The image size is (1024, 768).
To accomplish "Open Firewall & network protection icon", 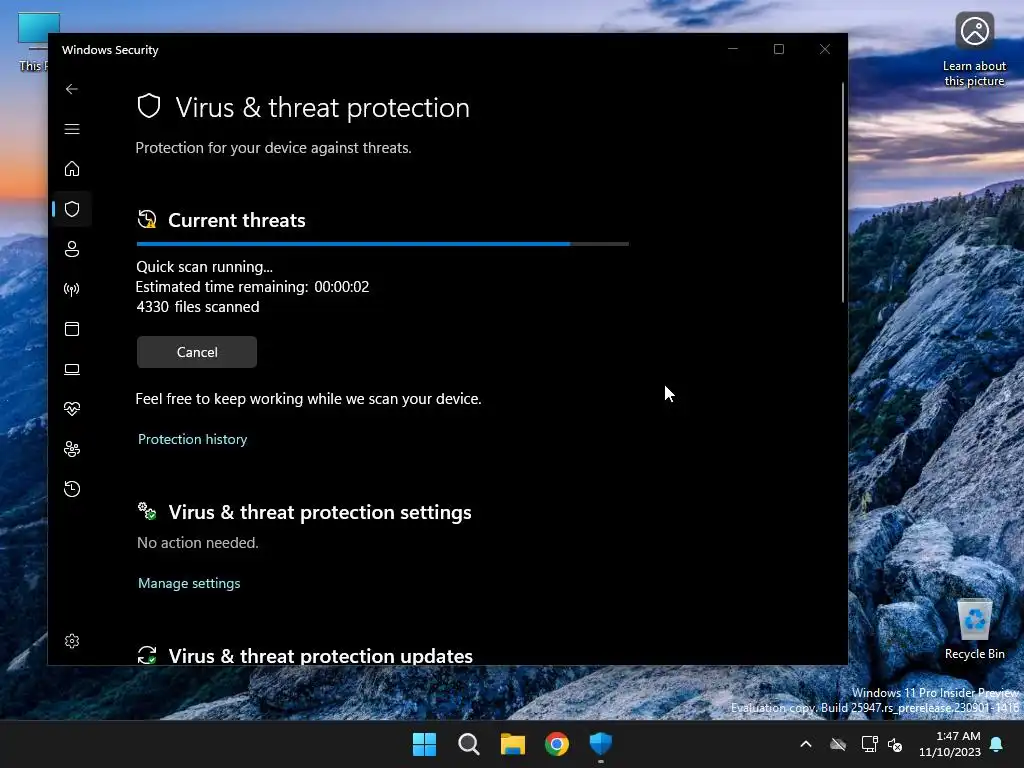I will (72, 289).
